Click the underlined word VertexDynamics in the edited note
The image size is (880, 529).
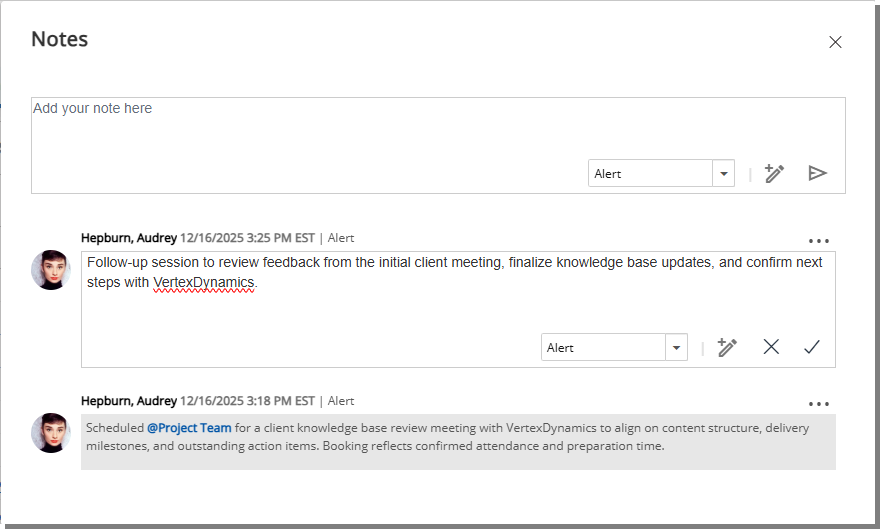(204, 283)
